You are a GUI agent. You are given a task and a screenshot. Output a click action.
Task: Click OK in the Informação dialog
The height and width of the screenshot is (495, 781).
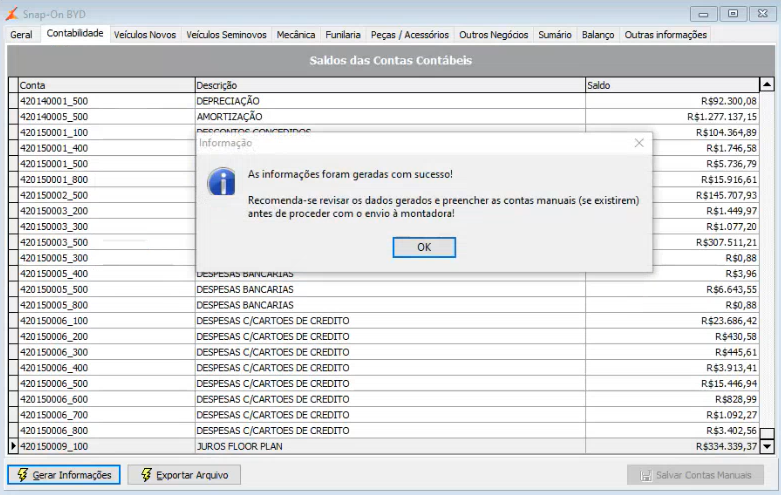[x=424, y=248]
